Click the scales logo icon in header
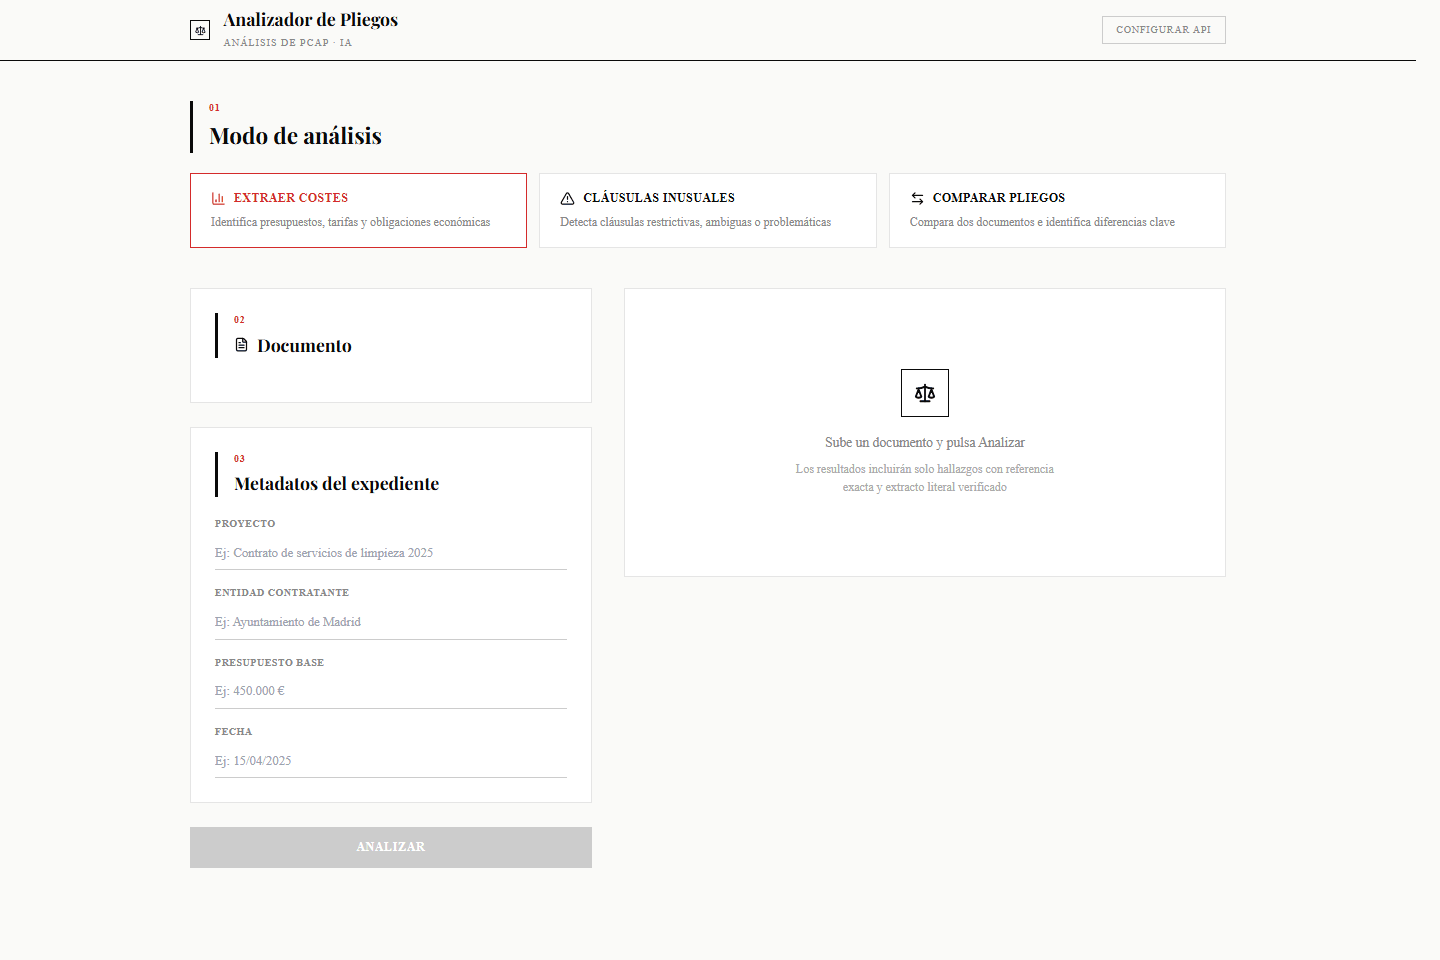 point(200,31)
